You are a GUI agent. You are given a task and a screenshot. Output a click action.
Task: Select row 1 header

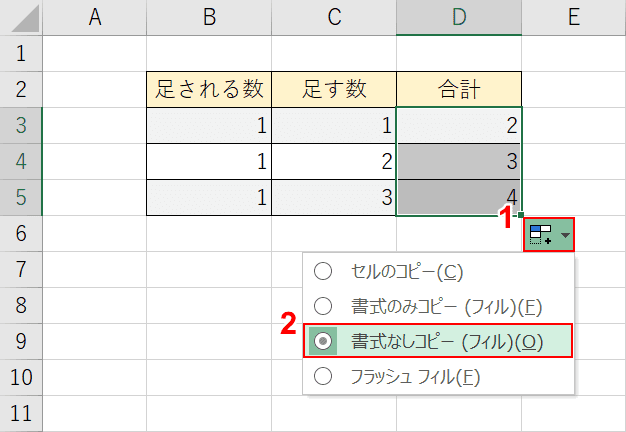click(x=21, y=54)
